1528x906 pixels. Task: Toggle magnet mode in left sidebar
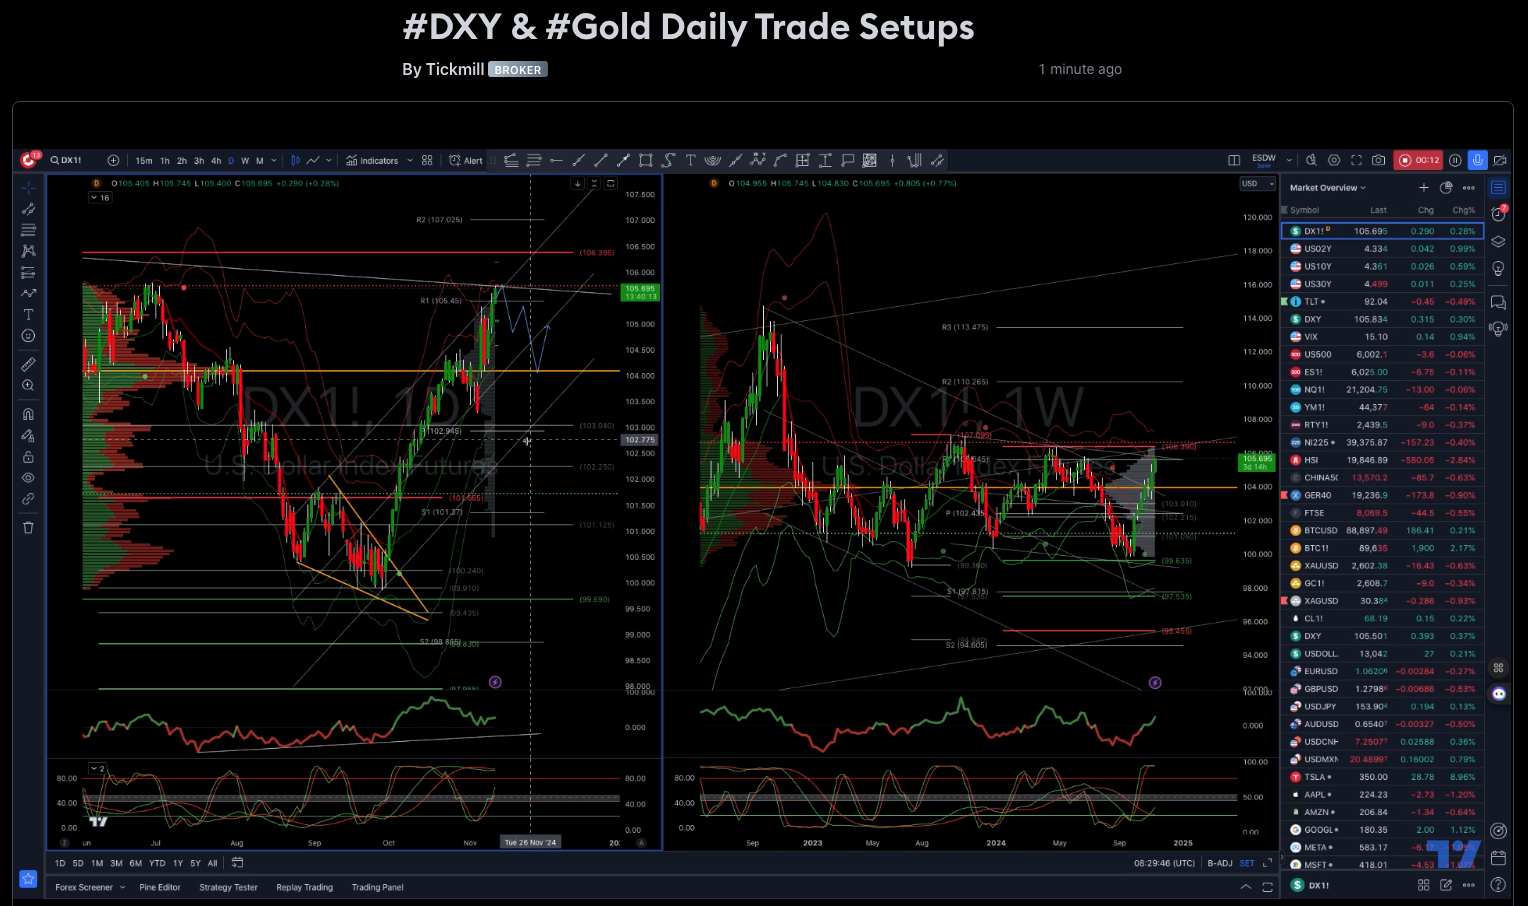pyautogui.click(x=28, y=414)
